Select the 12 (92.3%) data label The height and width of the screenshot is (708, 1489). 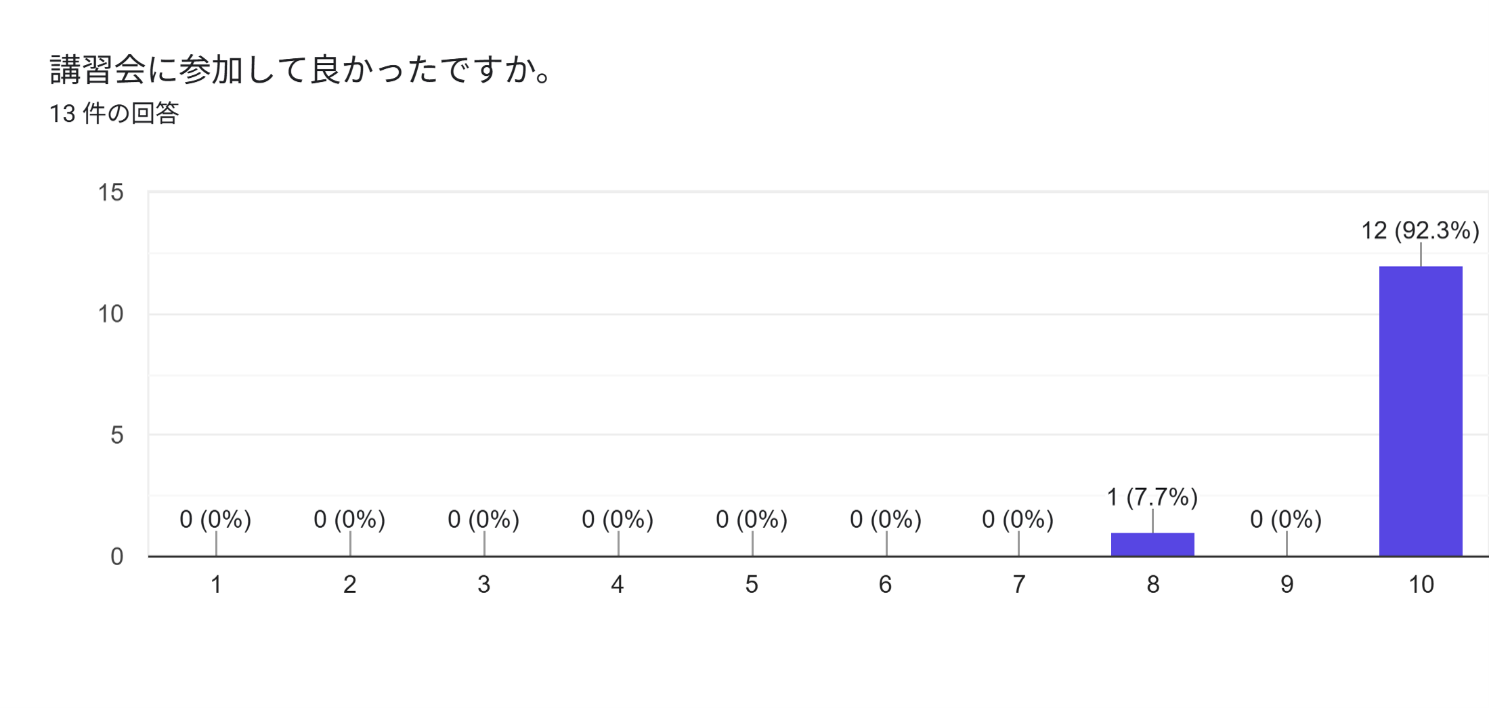click(x=1420, y=231)
